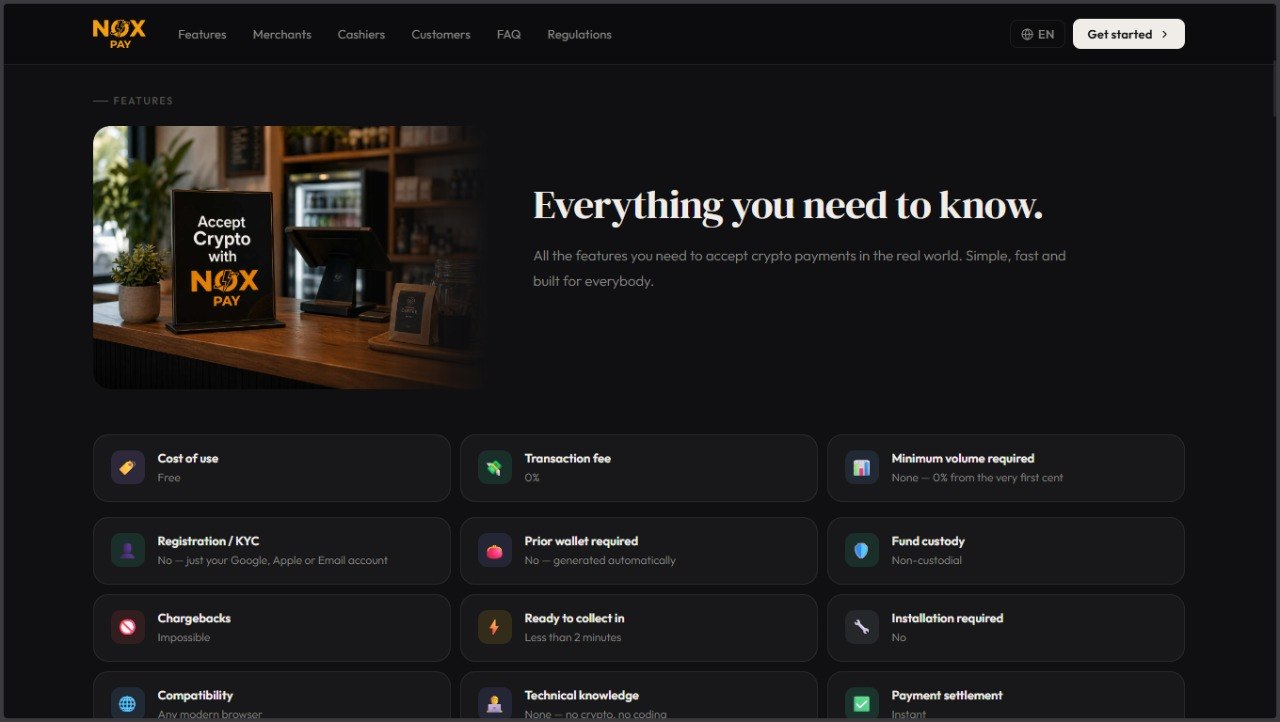Image resolution: width=1280 pixels, height=722 pixels.
Task: Click 'Free' under Cost of use
Action: (x=169, y=477)
